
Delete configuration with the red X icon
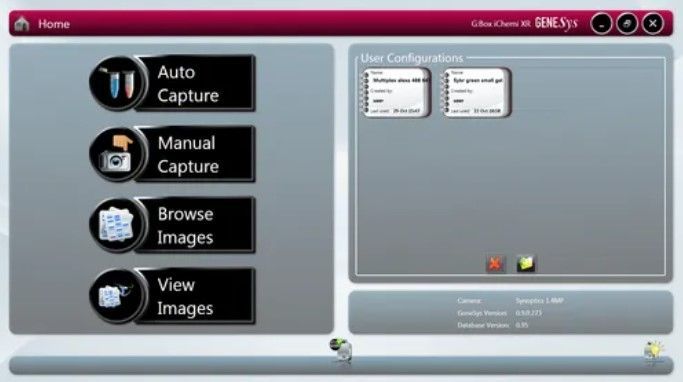[x=496, y=264]
